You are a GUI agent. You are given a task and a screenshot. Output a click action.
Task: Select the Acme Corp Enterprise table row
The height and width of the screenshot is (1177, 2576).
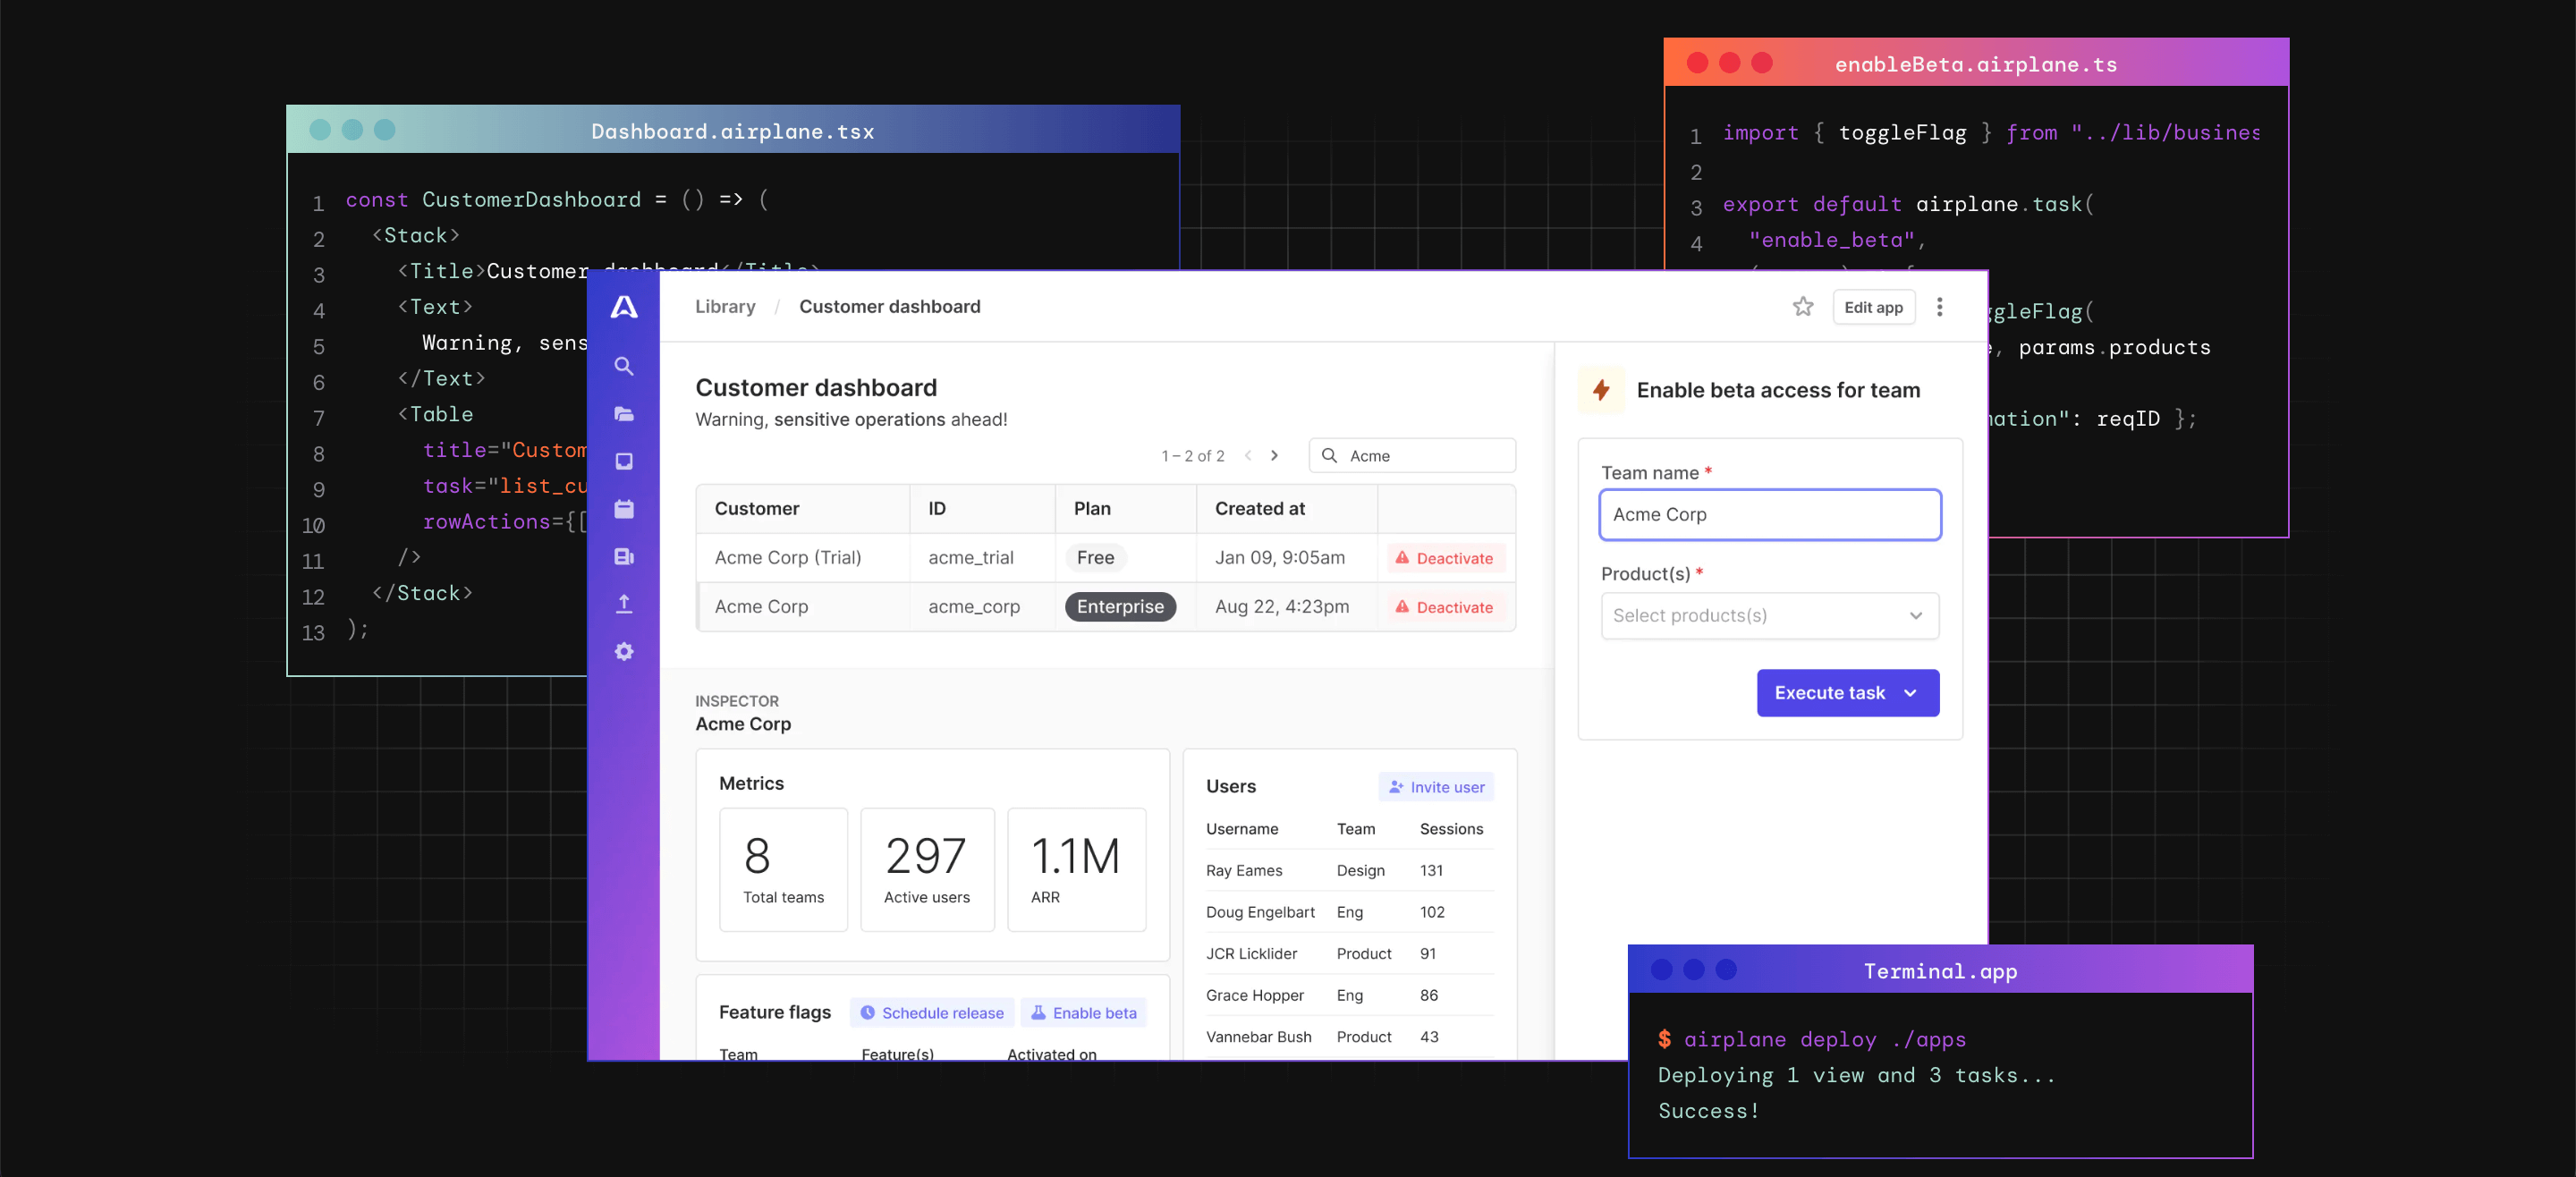1105,607
